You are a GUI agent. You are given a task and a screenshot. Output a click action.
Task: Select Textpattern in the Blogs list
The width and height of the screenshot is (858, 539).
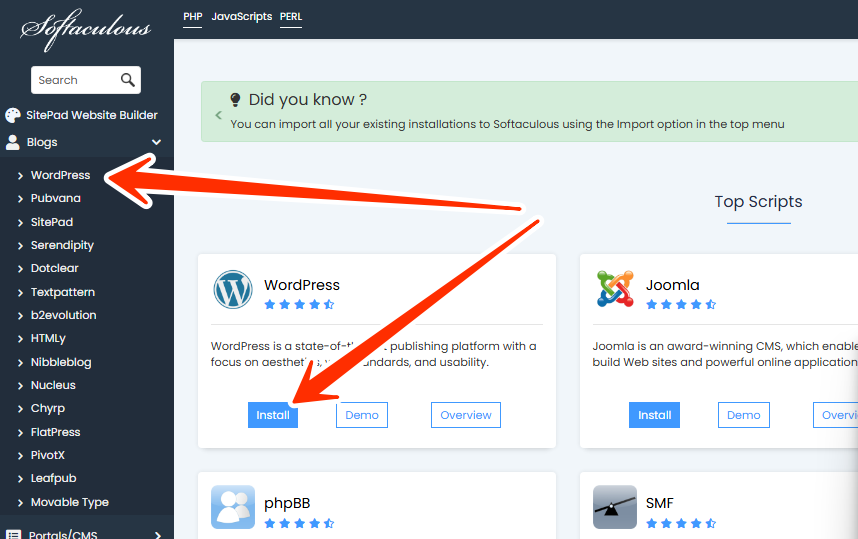[63, 292]
